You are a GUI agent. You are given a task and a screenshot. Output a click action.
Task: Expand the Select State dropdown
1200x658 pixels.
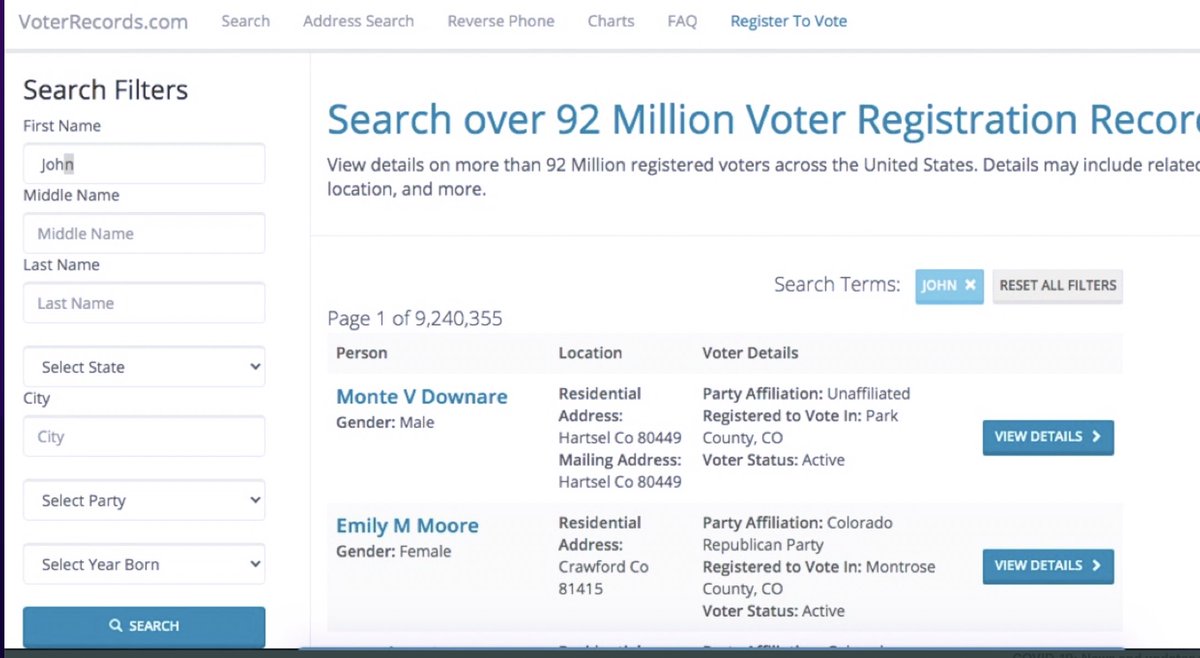pos(144,367)
